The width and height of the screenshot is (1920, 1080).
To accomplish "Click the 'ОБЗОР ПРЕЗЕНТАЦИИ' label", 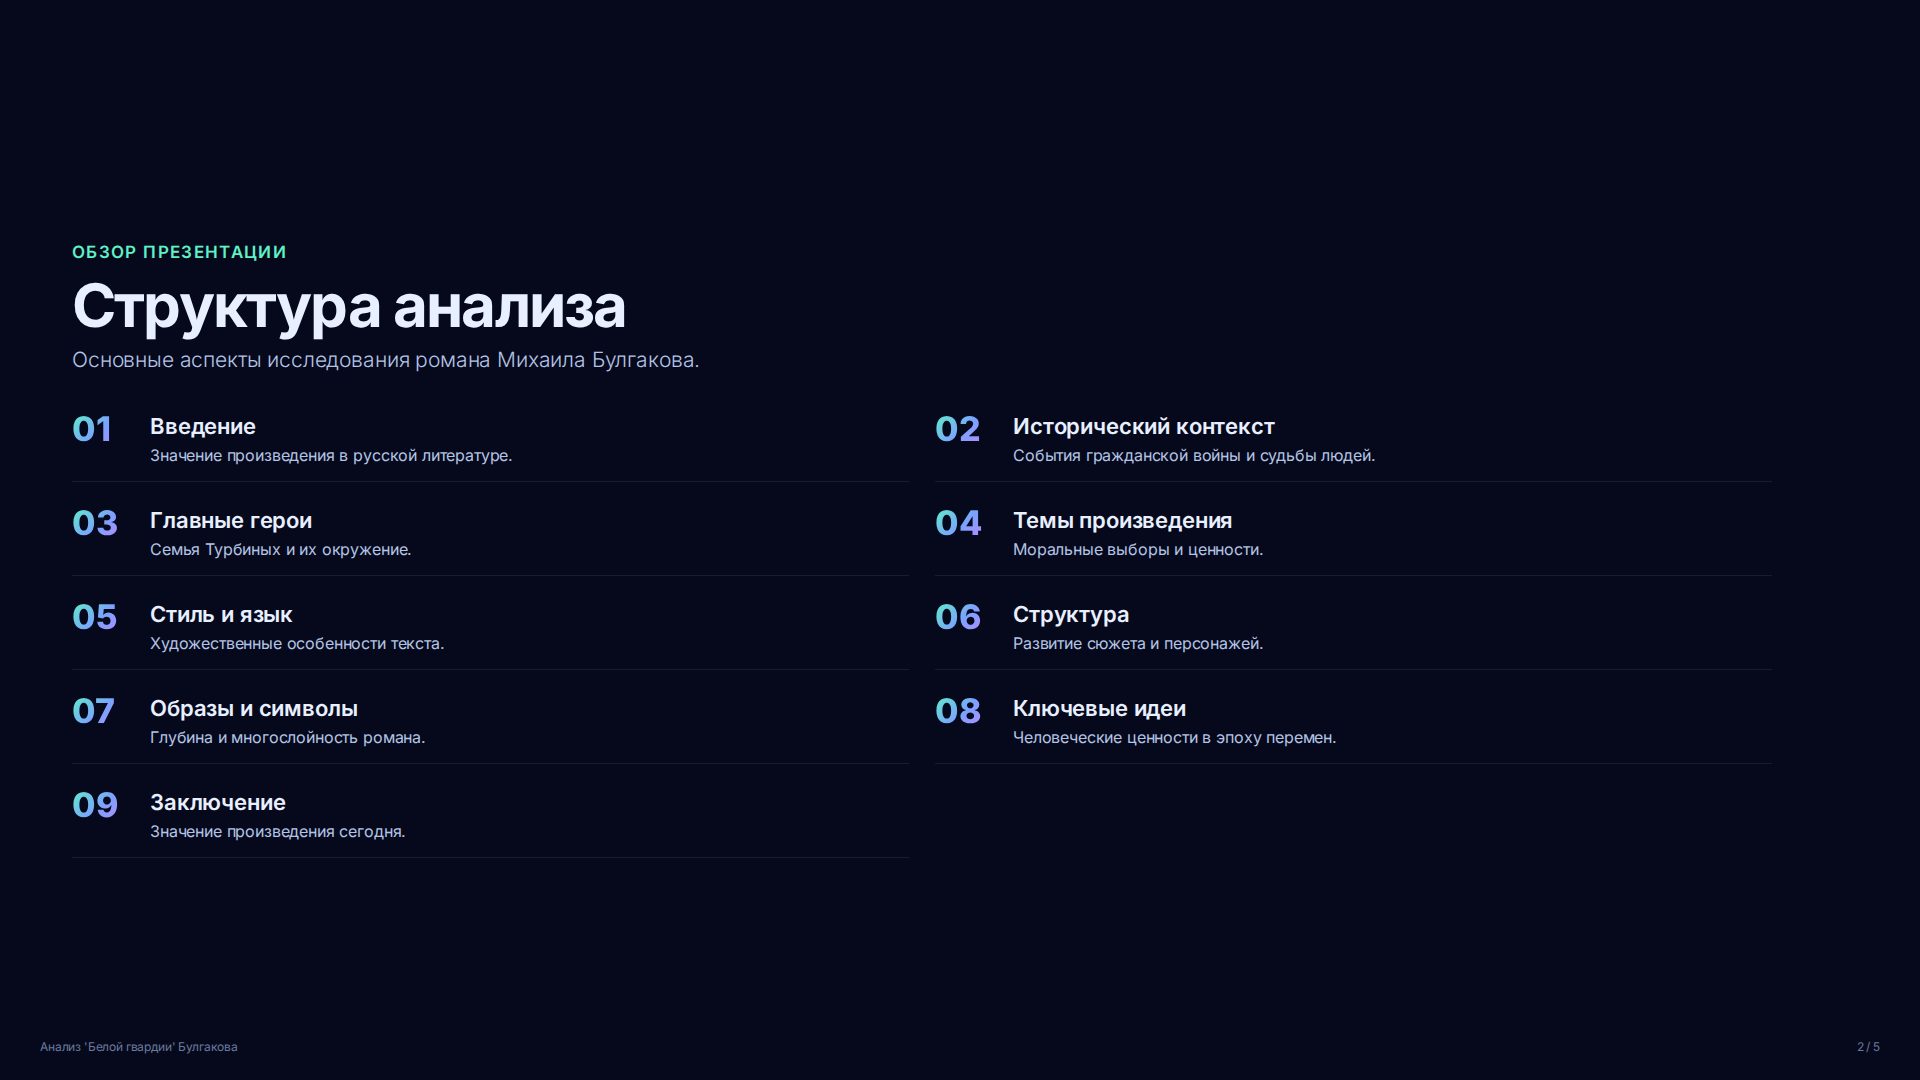I will 179,252.
